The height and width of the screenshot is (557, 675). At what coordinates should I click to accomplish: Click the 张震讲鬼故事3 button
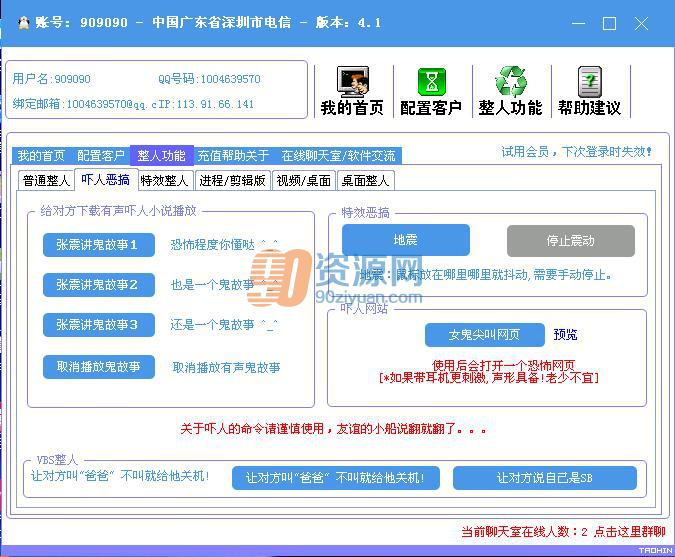coord(99,324)
